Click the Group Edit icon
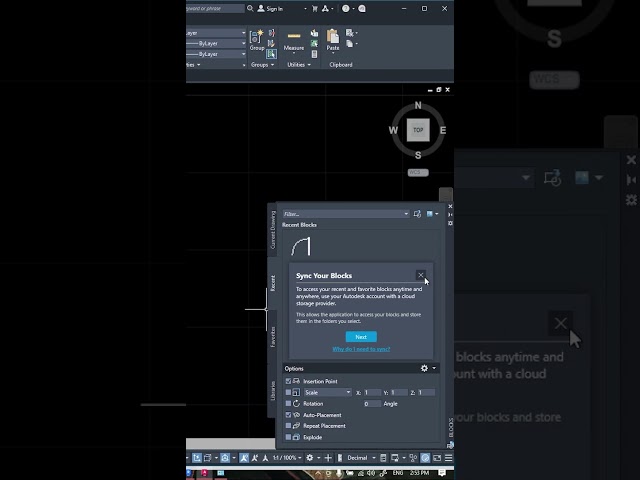The image size is (640, 480). point(271,43)
